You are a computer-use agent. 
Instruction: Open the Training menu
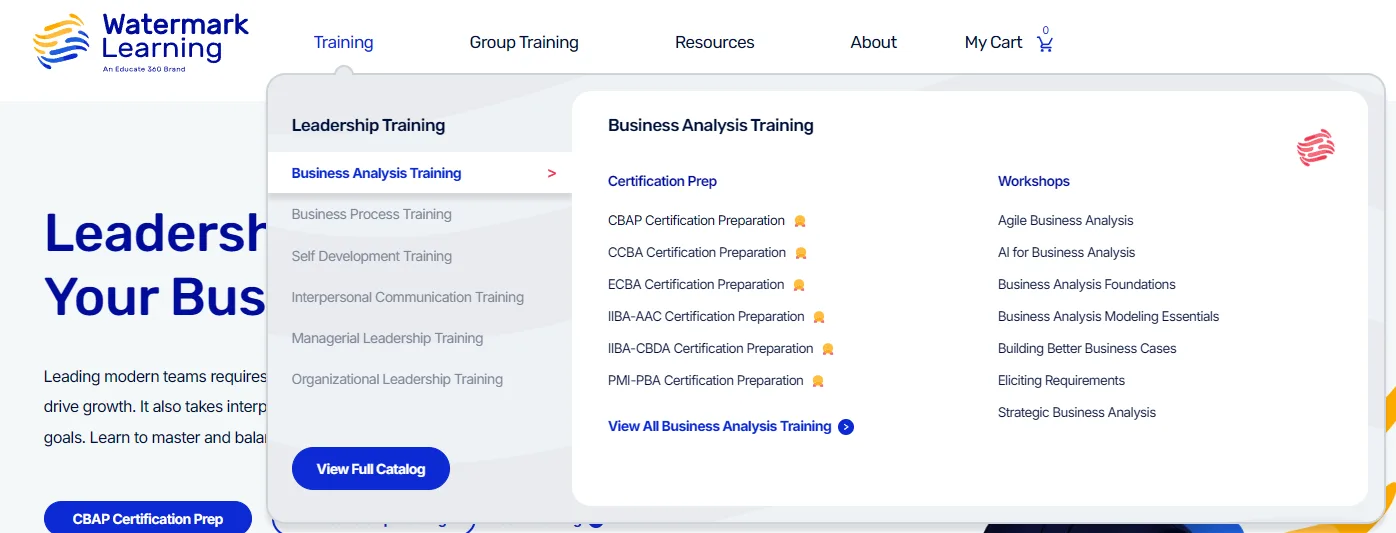pos(343,42)
